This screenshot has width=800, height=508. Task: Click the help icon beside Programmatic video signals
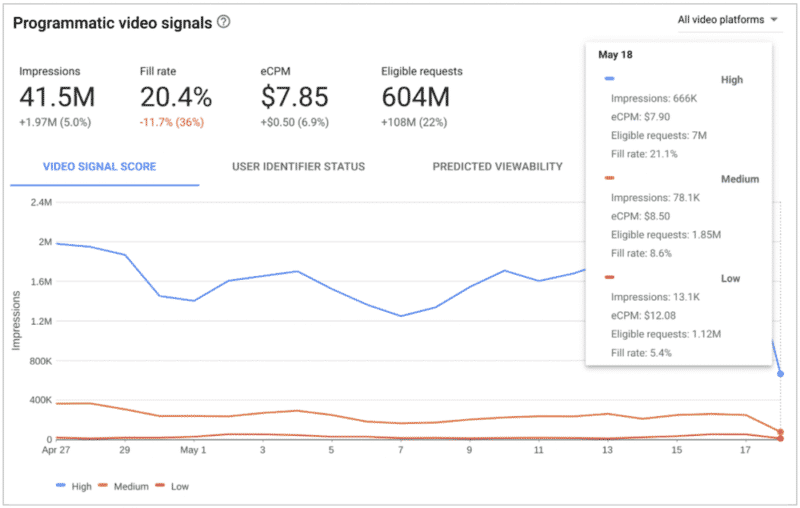click(224, 22)
